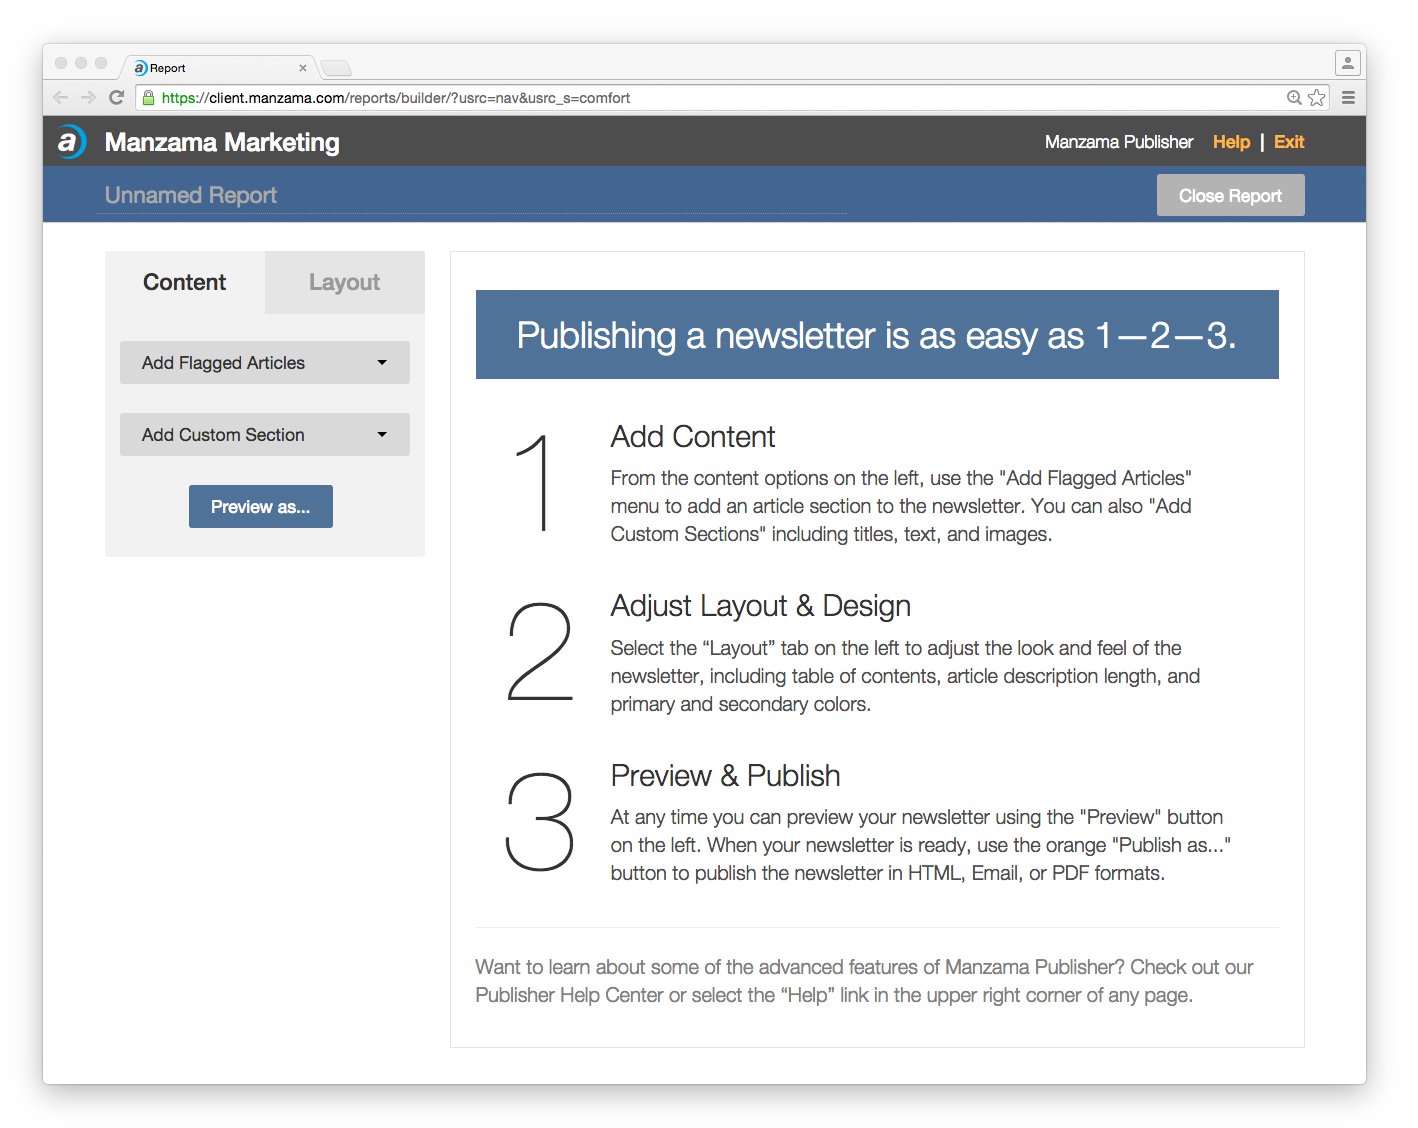Open the Chrome hamburger menu

tap(1348, 98)
